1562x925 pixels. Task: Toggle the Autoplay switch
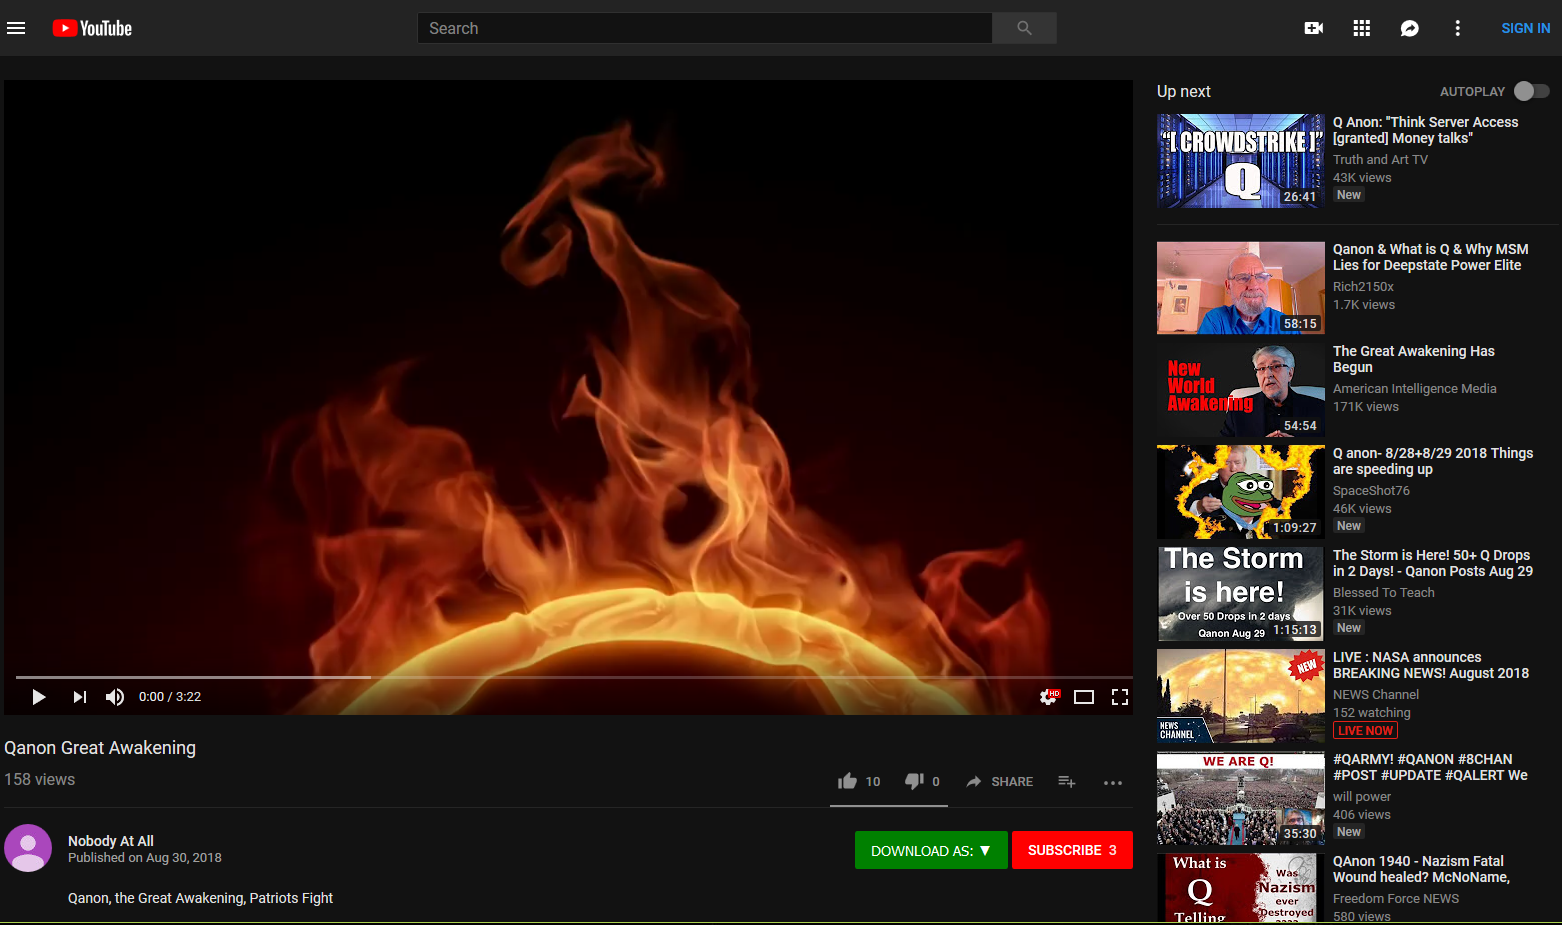[x=1531, y=91]
